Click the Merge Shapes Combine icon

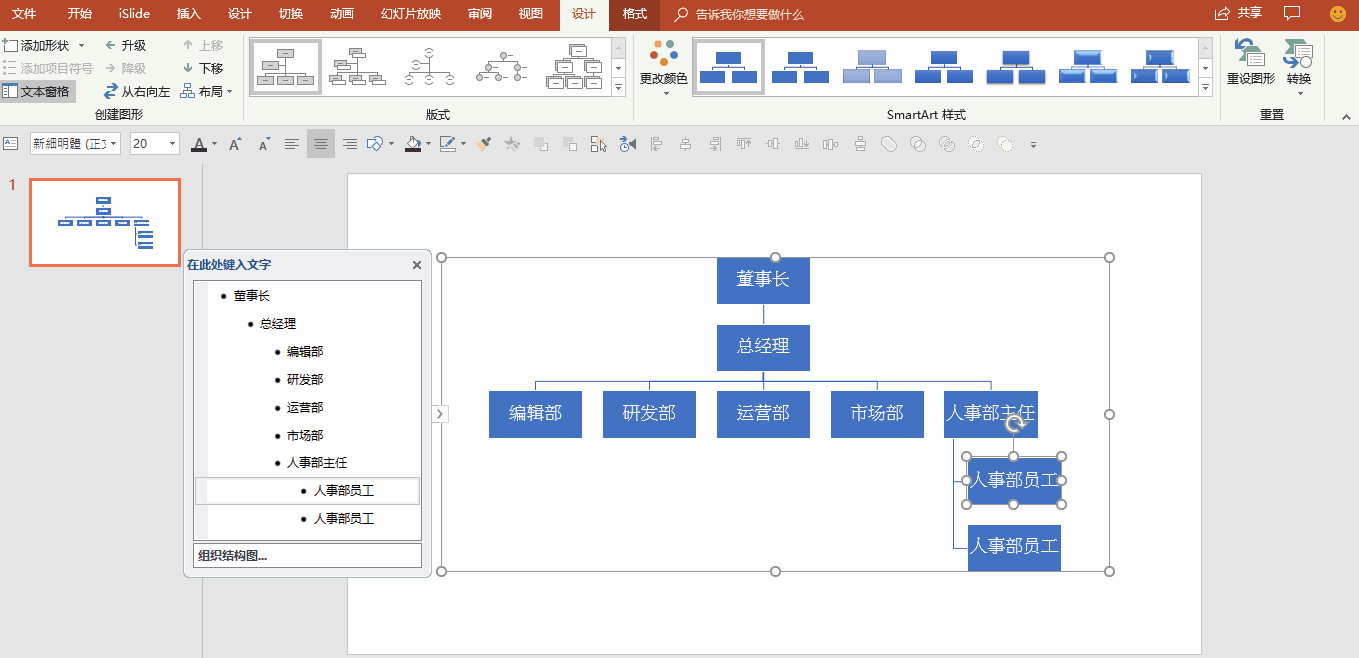[x=917, y=144]
